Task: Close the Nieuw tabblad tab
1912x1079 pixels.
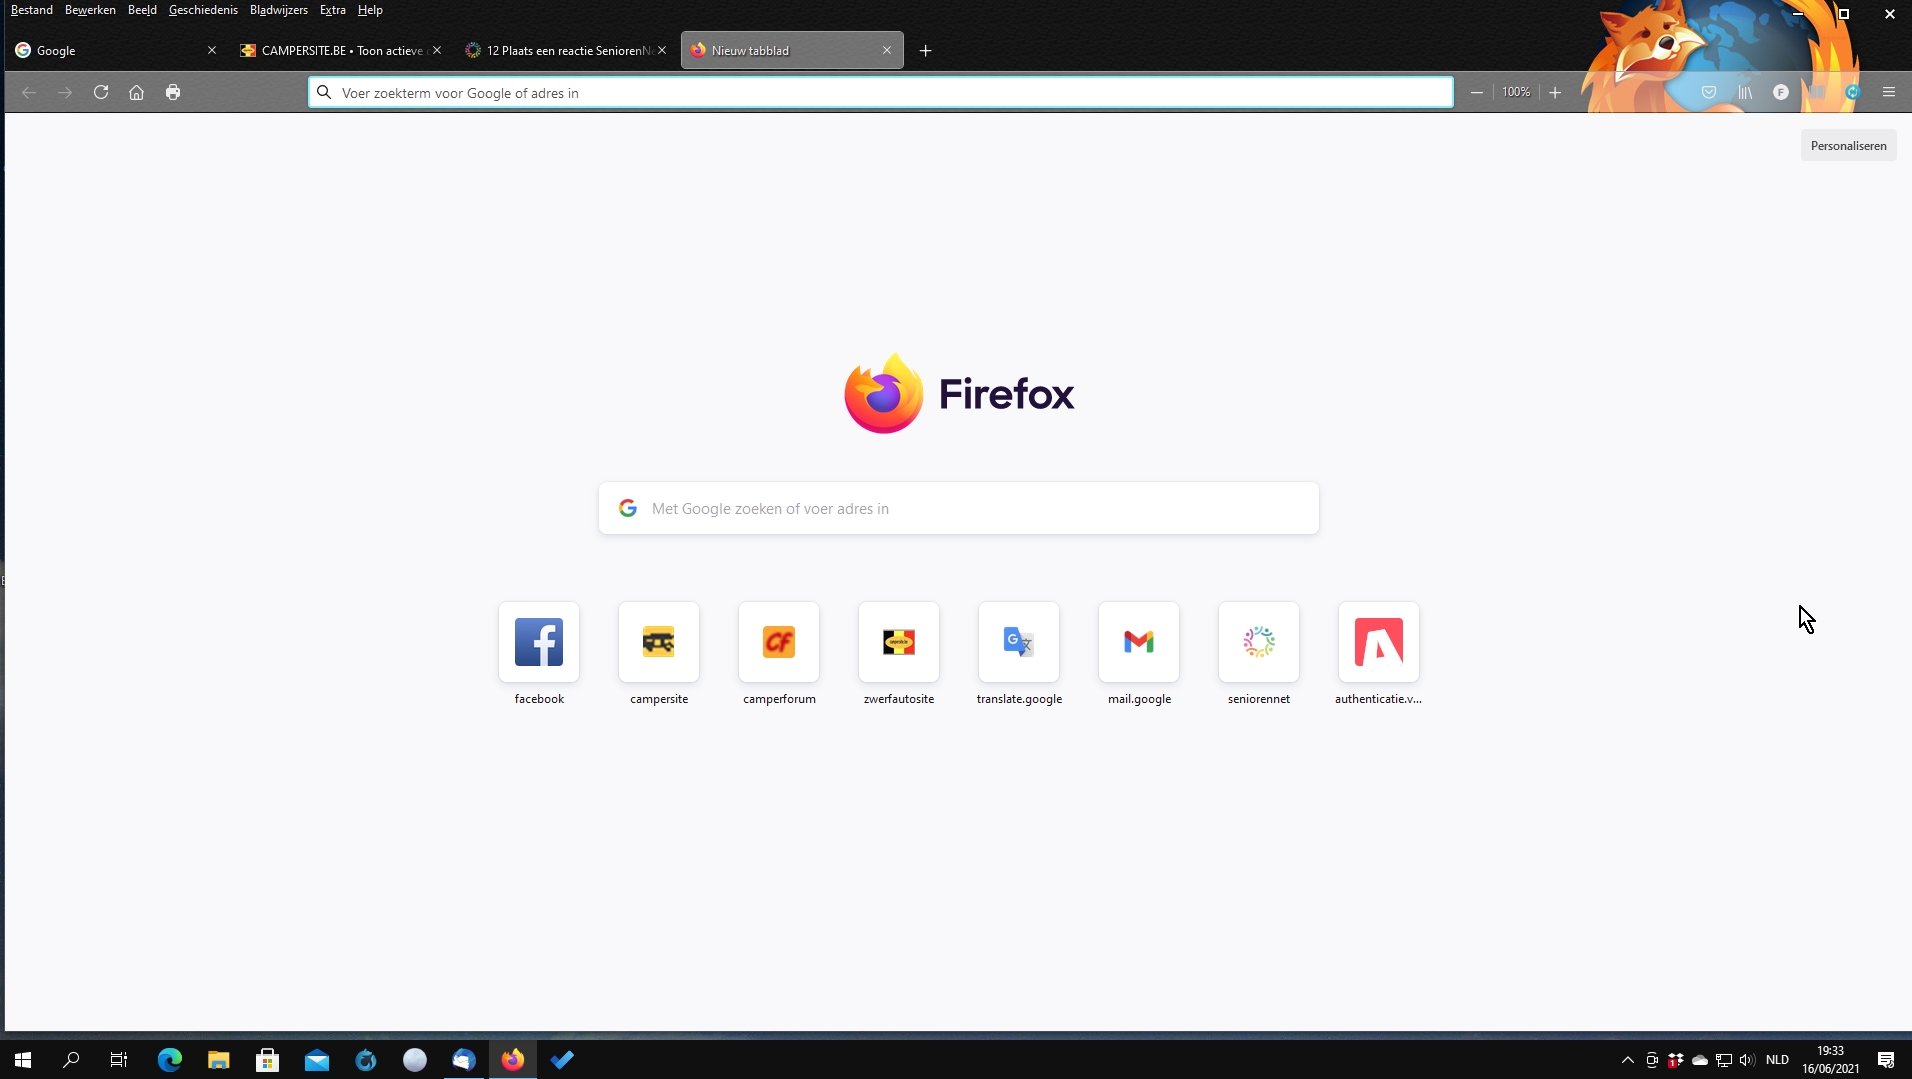Action: tap(887, 50)
